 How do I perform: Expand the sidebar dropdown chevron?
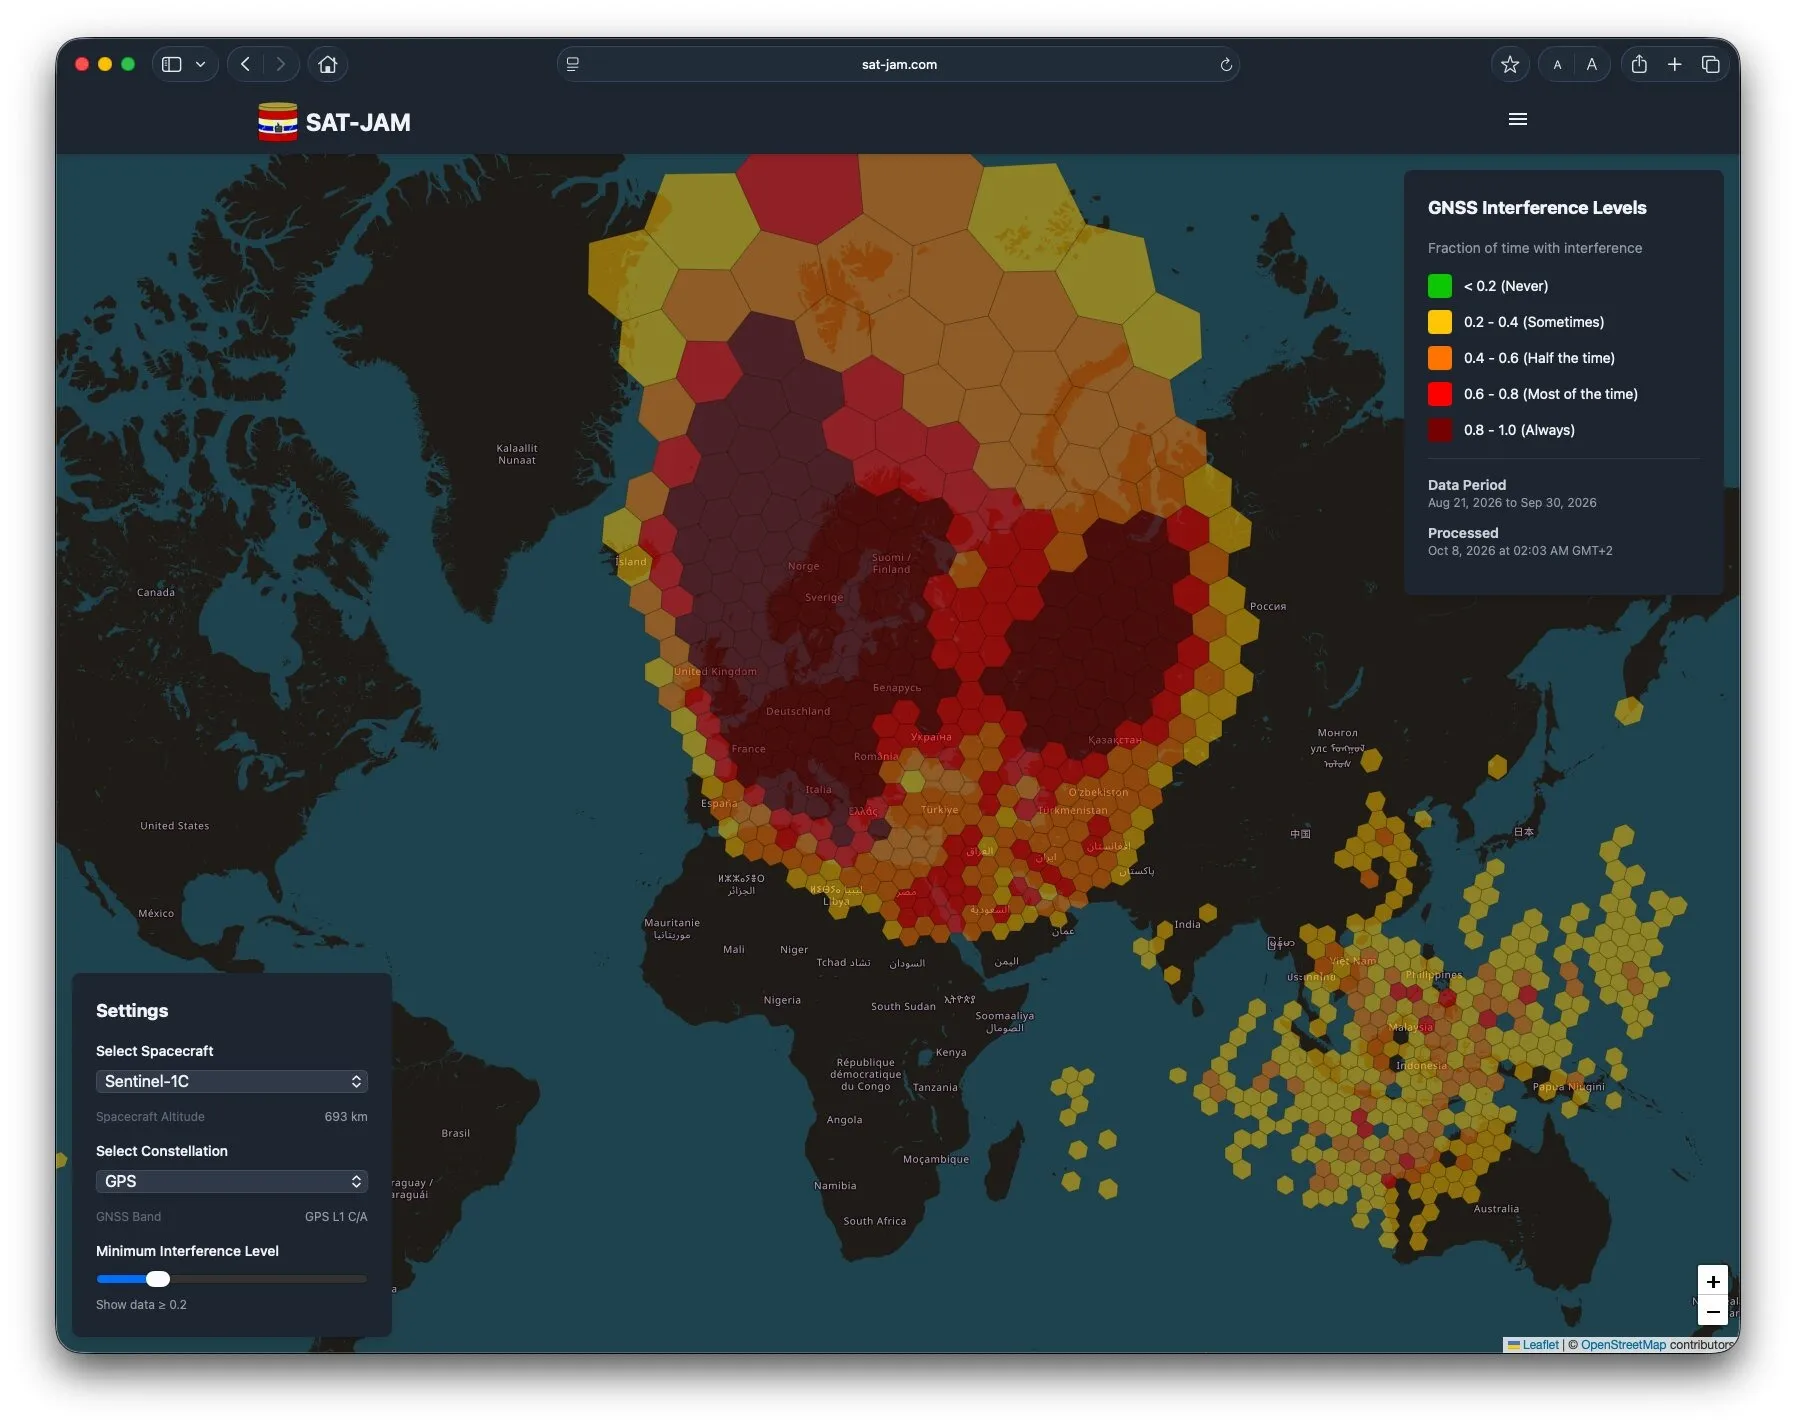click(x=201, y=64)
